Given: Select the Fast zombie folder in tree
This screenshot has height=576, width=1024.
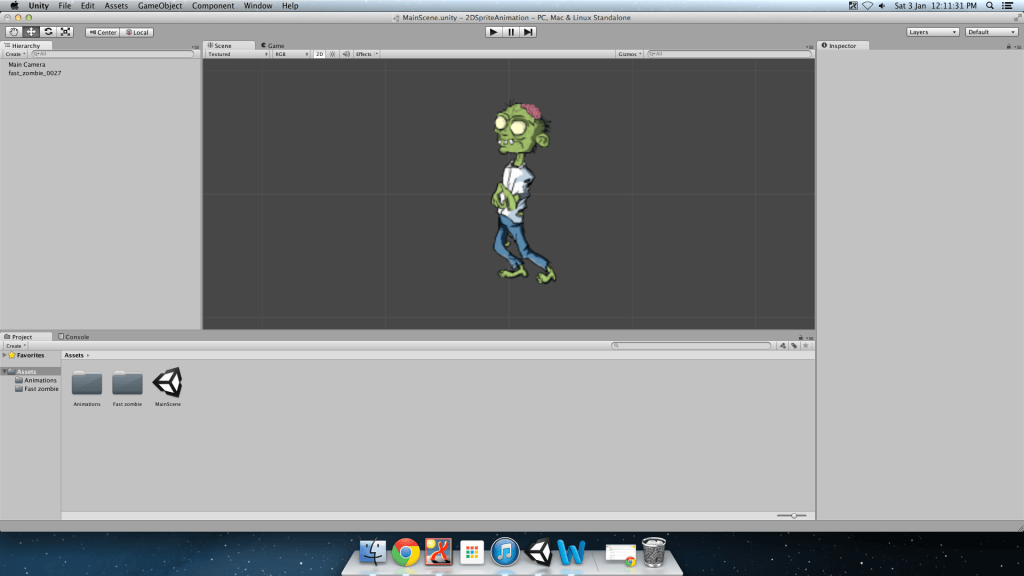Looking at the screenshot, I should point(37,389).
